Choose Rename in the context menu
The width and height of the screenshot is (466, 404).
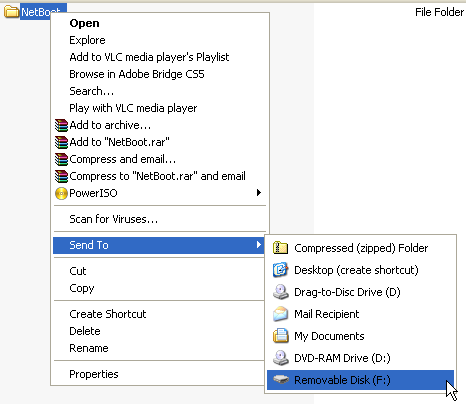point(159,348)
